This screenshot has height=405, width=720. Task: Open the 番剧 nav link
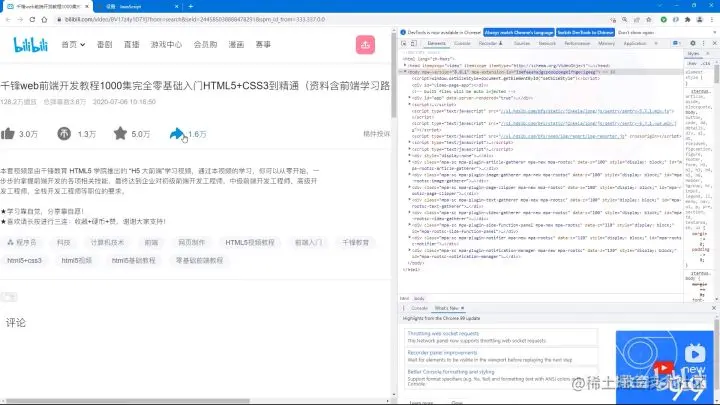pyautogui.click(x=104, y=45)
